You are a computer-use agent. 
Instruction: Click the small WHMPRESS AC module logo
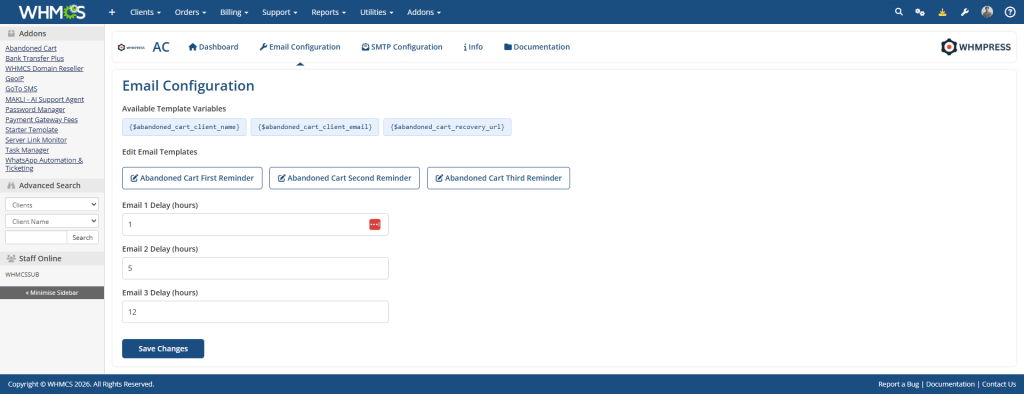[x=131, y=47]
